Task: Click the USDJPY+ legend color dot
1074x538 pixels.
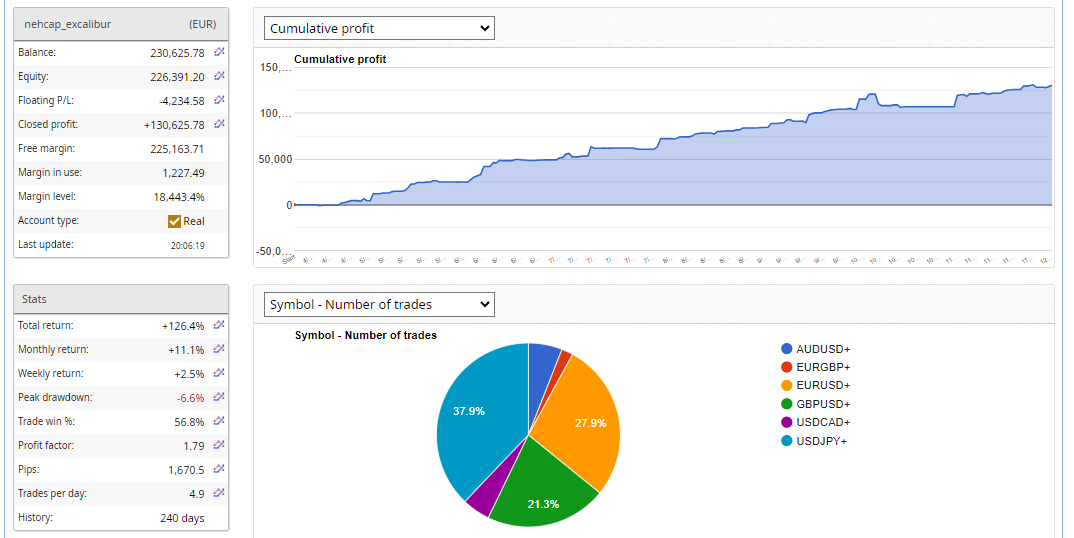Action: click(786, 441)
